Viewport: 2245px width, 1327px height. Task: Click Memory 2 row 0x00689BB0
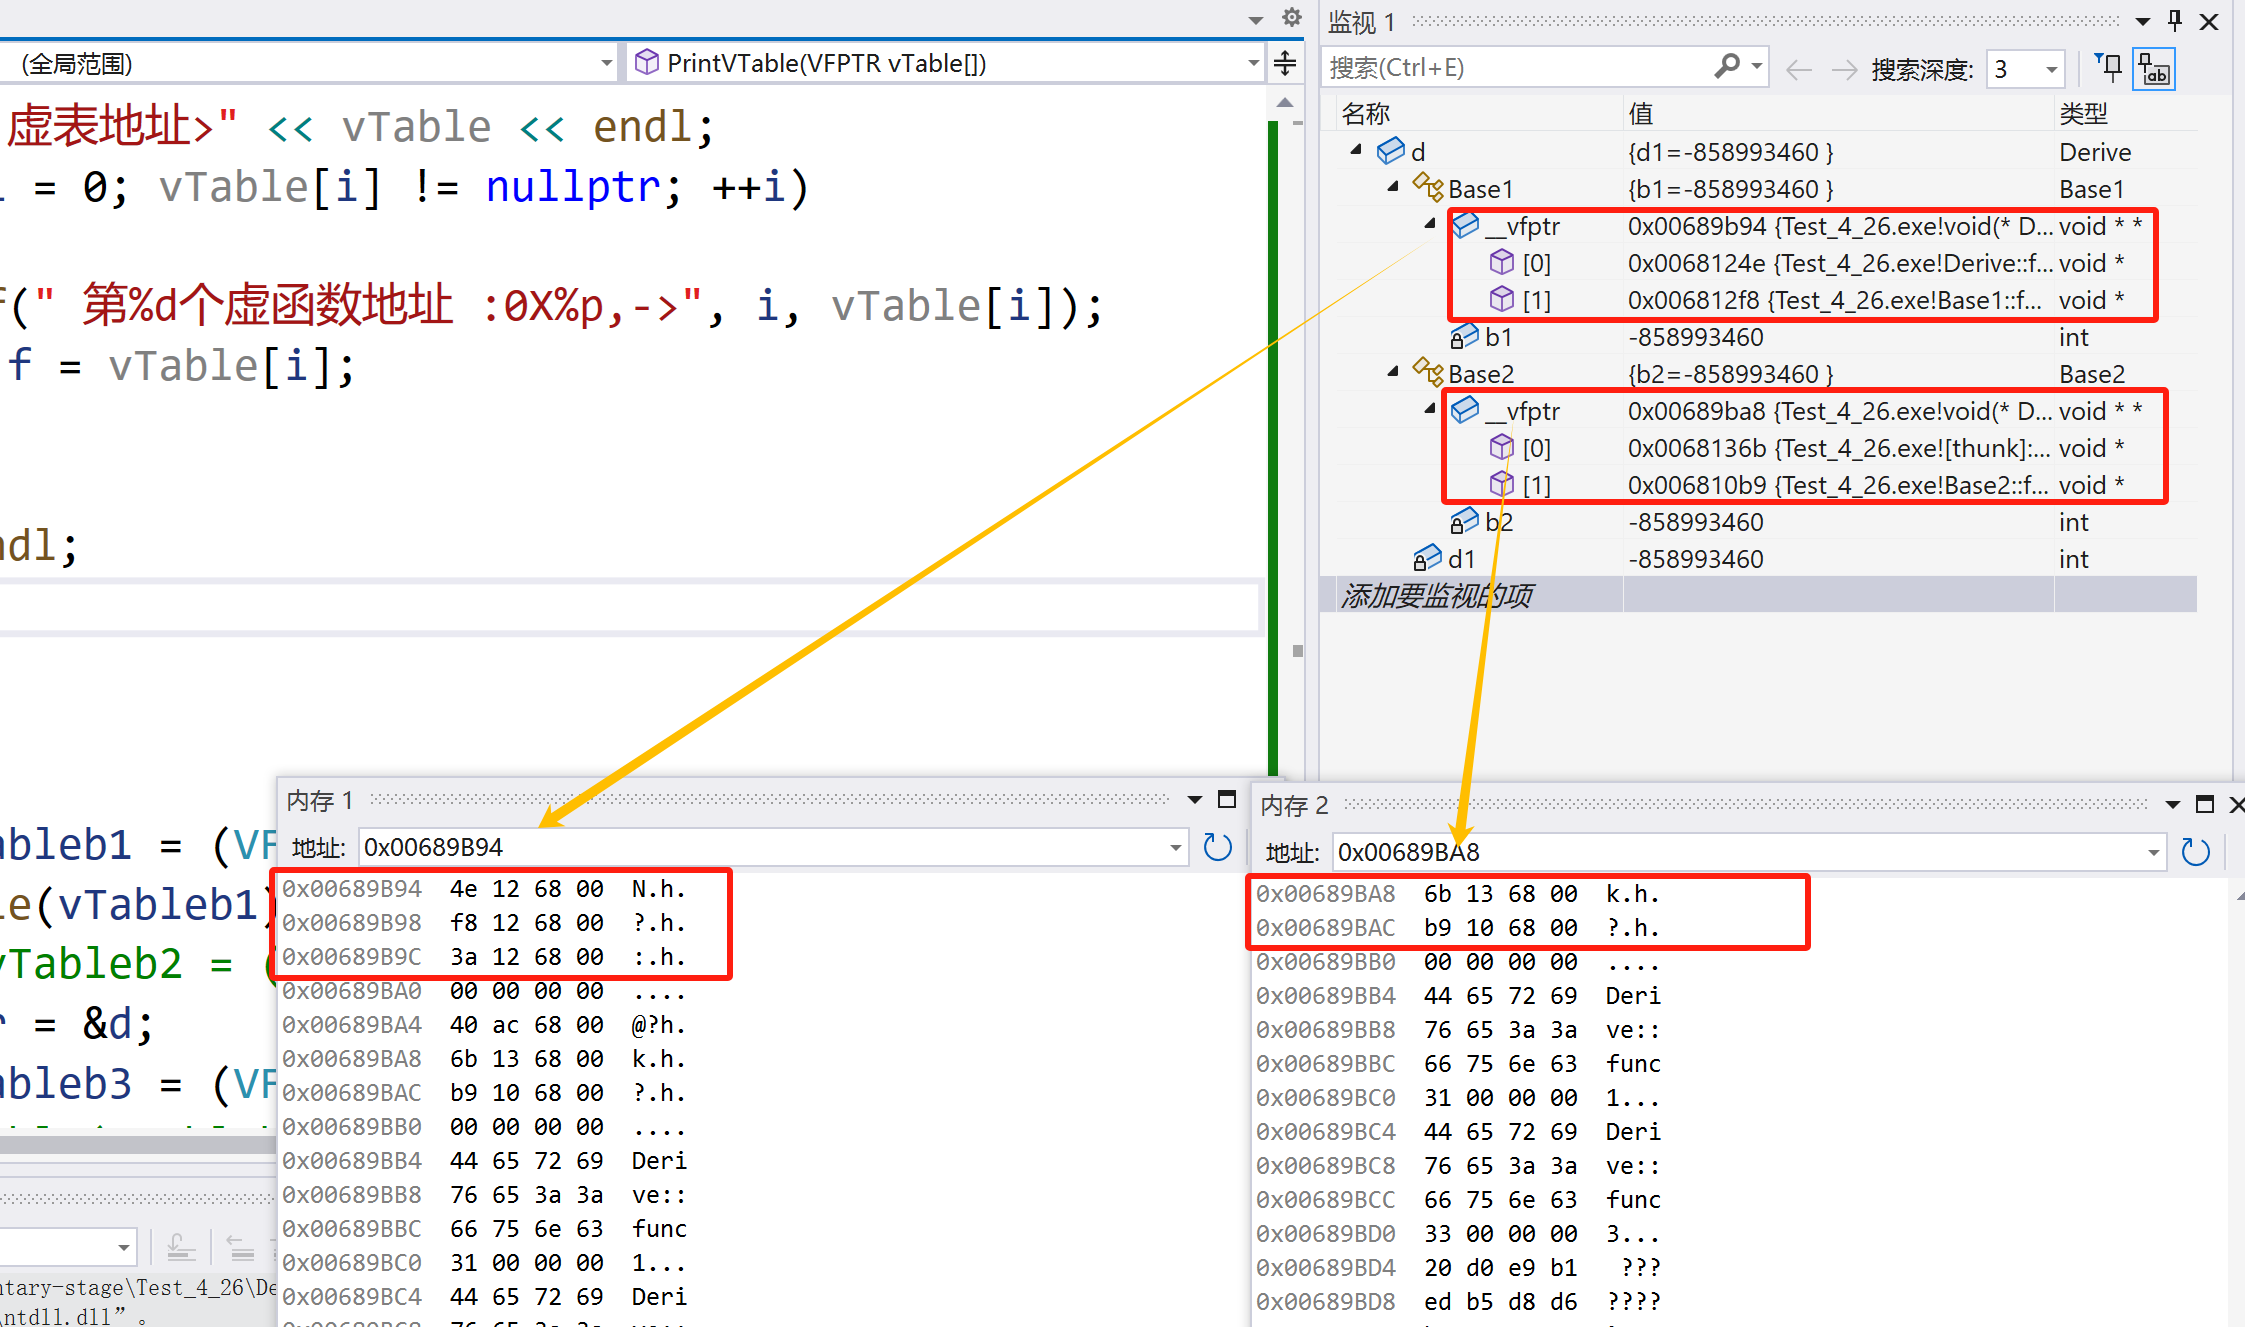(x=1458, y=962)
